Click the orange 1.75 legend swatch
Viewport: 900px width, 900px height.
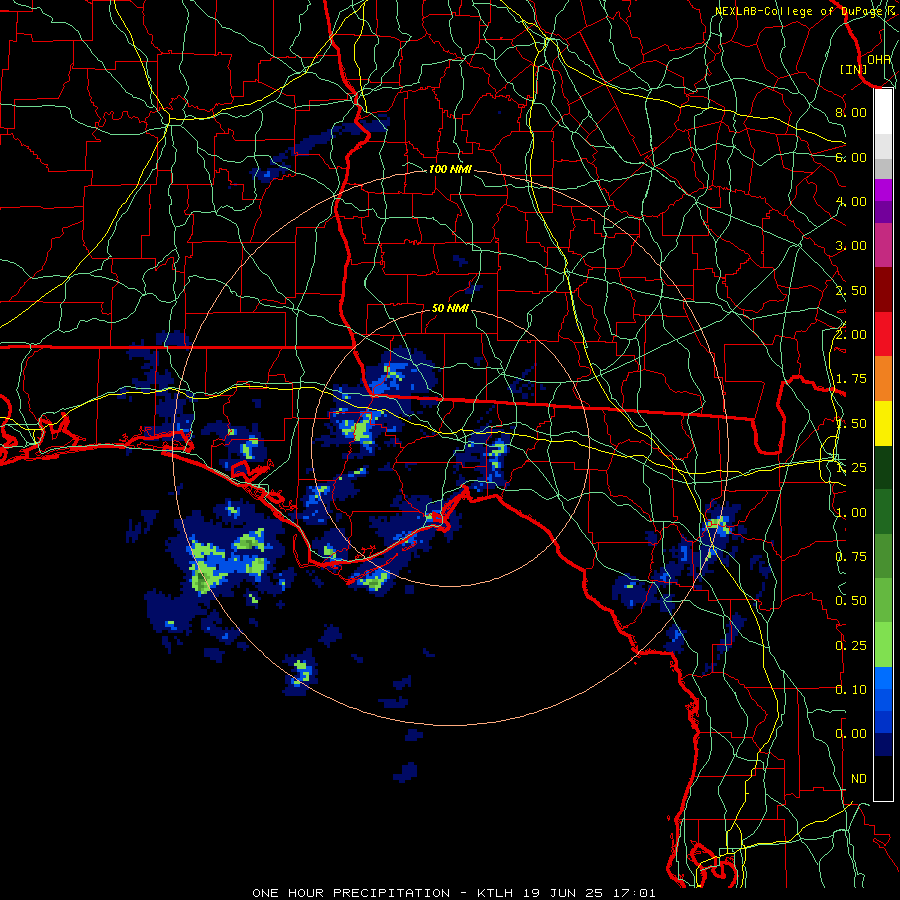pyautogui.click(x=883, y=379)
